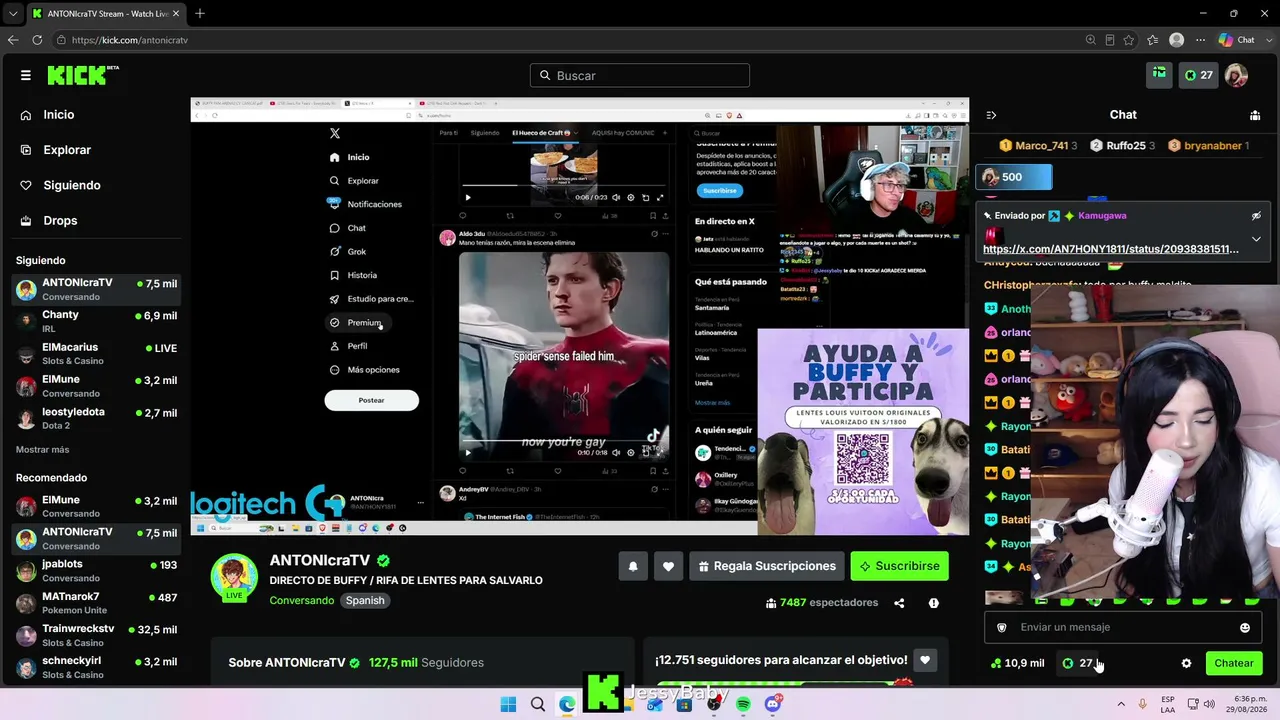Open the user profile avatar menu
The image size is (1280, 720).
pyautogui.click(x=1237, y=75)
